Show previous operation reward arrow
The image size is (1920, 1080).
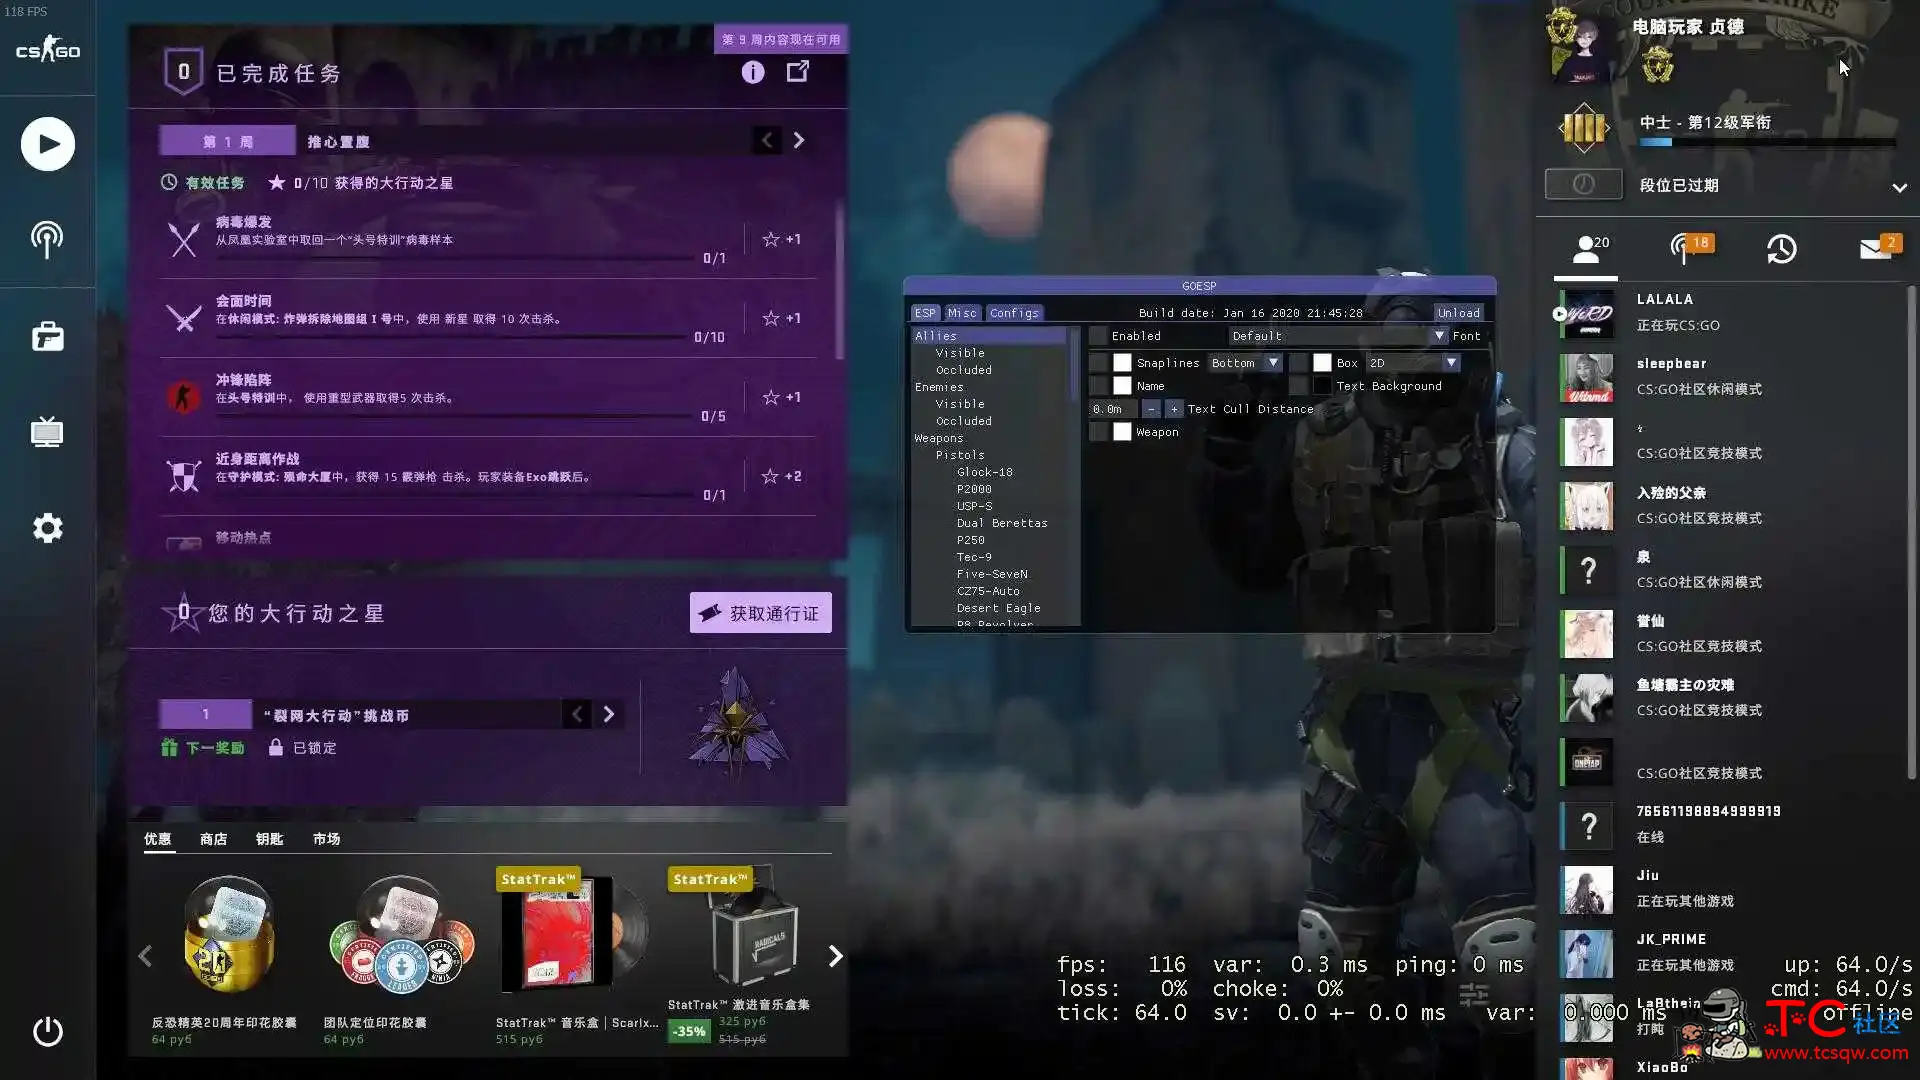click(576, 714)
